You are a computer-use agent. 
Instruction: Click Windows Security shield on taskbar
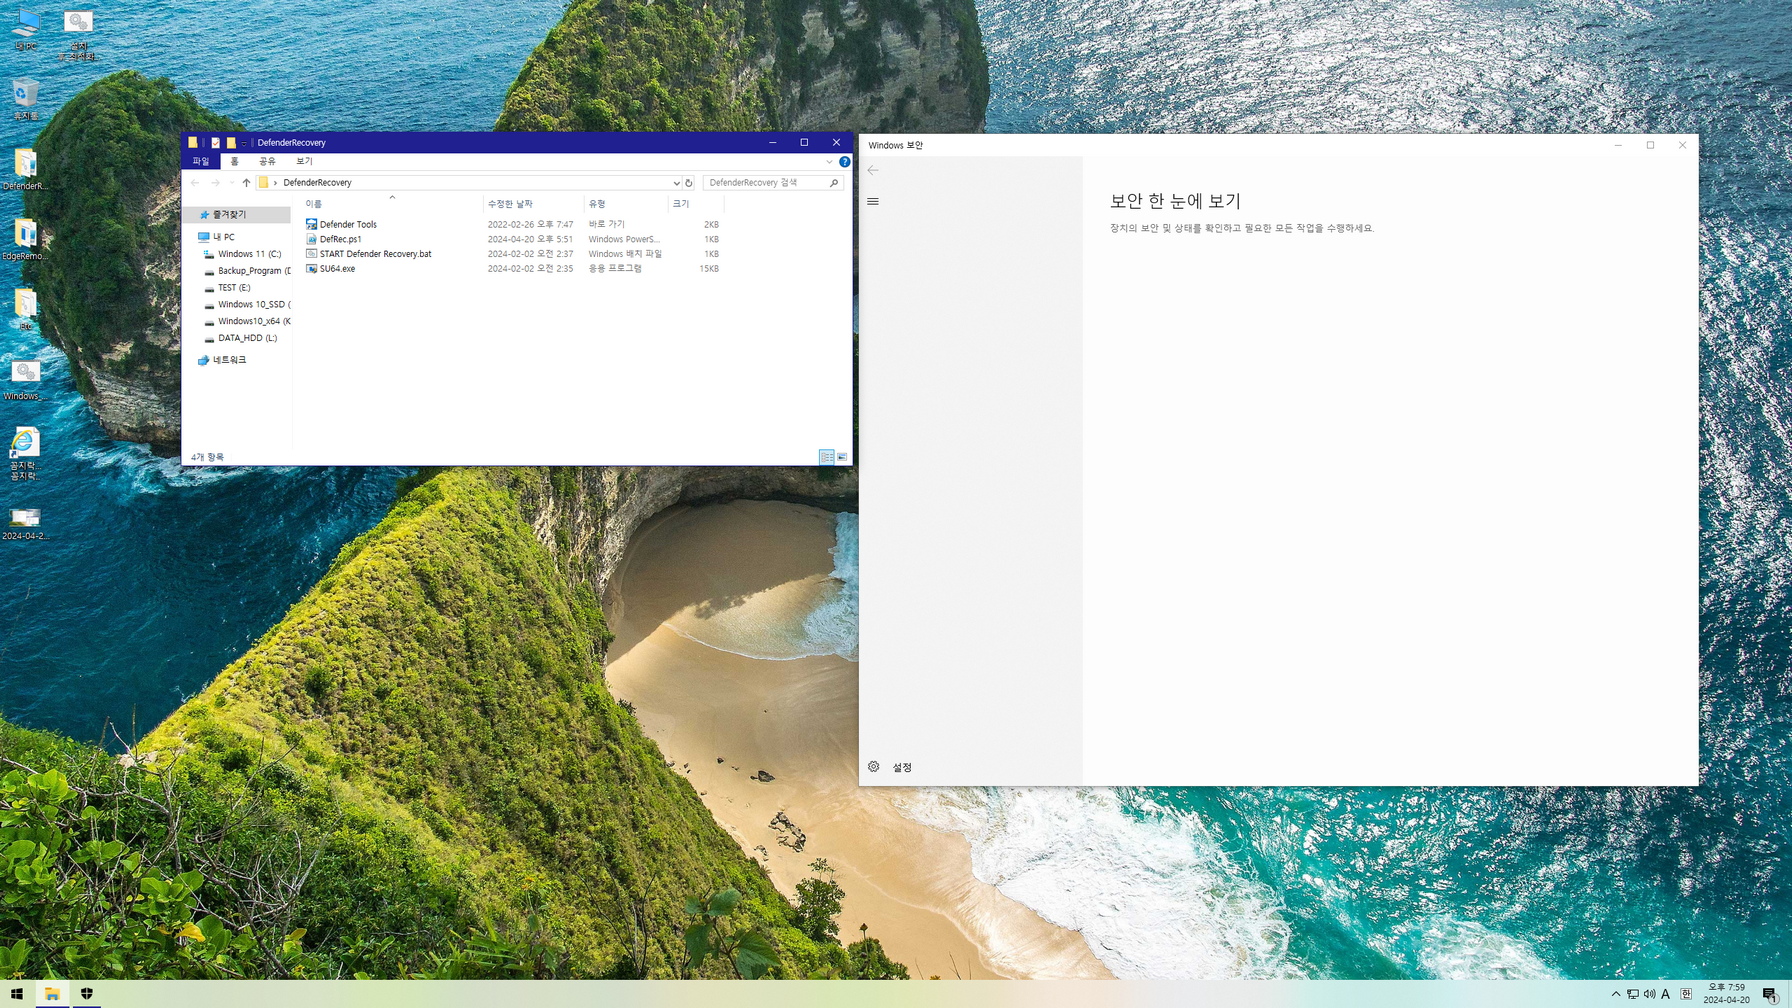87,994
